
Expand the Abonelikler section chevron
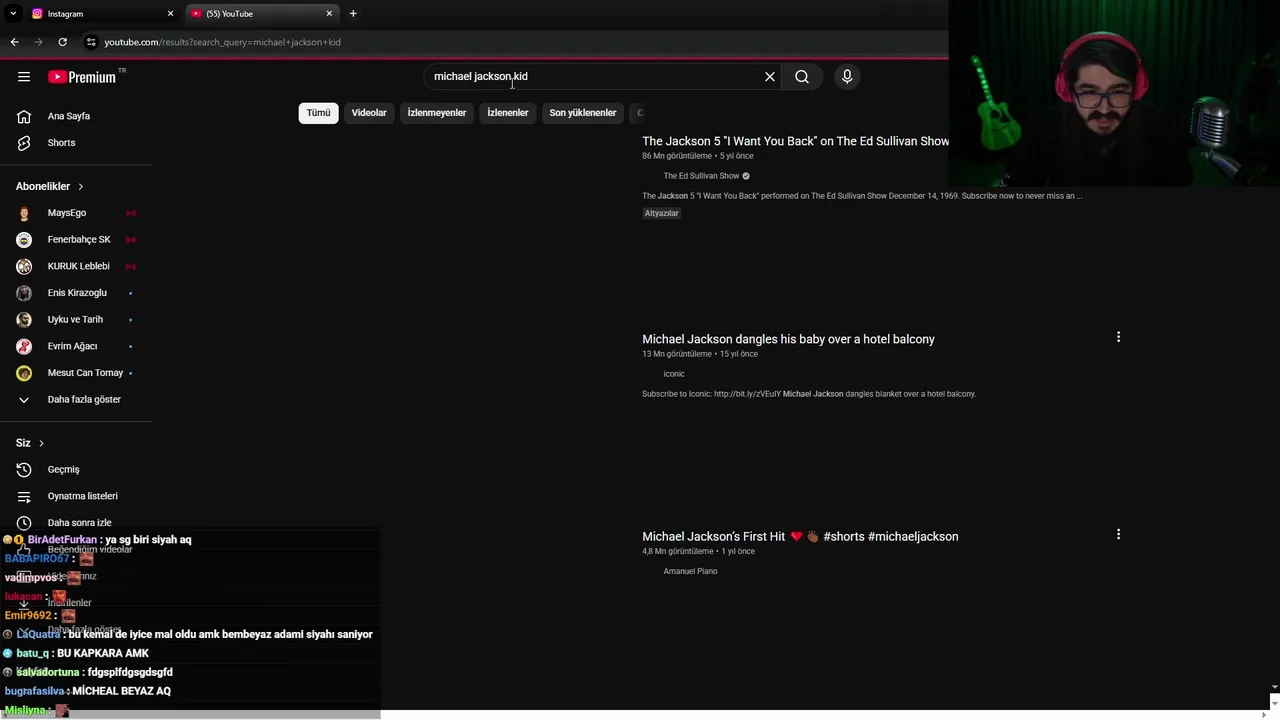(80, 187)
